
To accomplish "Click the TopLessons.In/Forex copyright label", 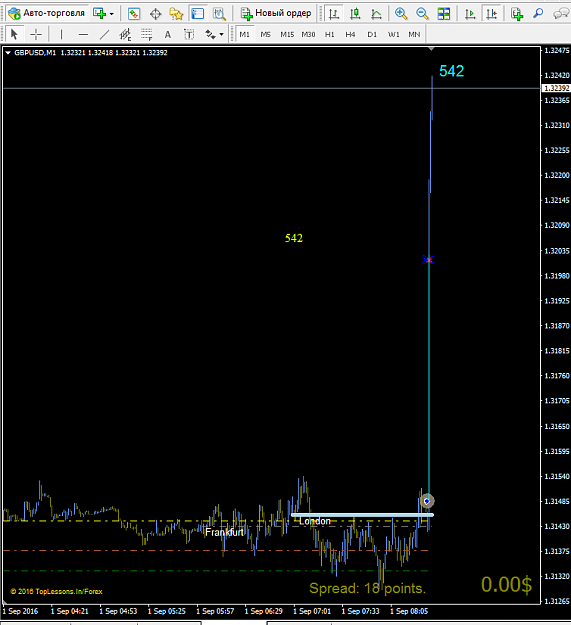I will pyautogui.click(x=56, y=592).
